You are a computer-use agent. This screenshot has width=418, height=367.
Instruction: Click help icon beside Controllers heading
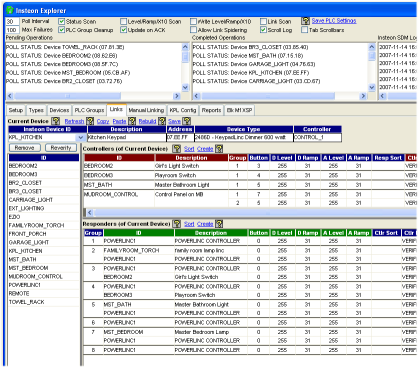coord(177,149)
